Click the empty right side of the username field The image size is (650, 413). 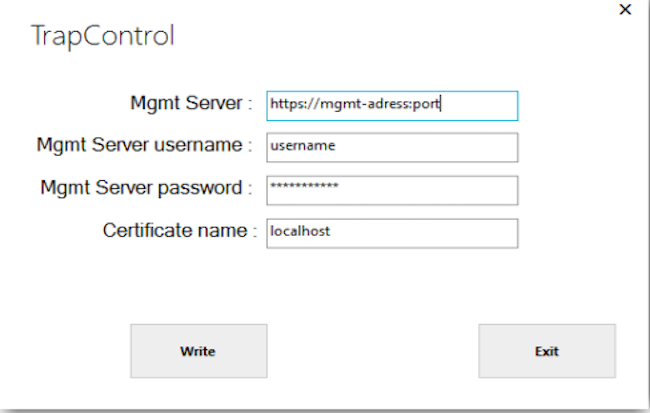point(450,146)
